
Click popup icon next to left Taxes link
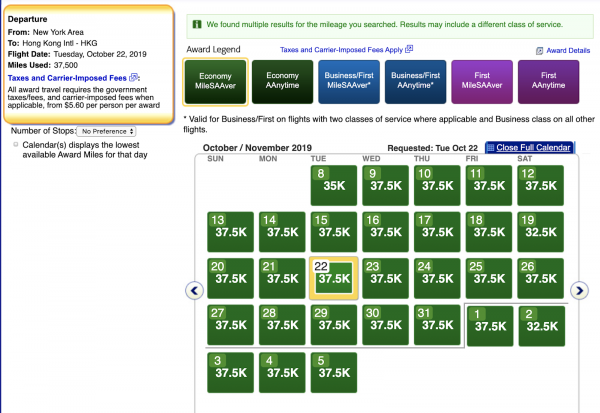coord(134,77)
